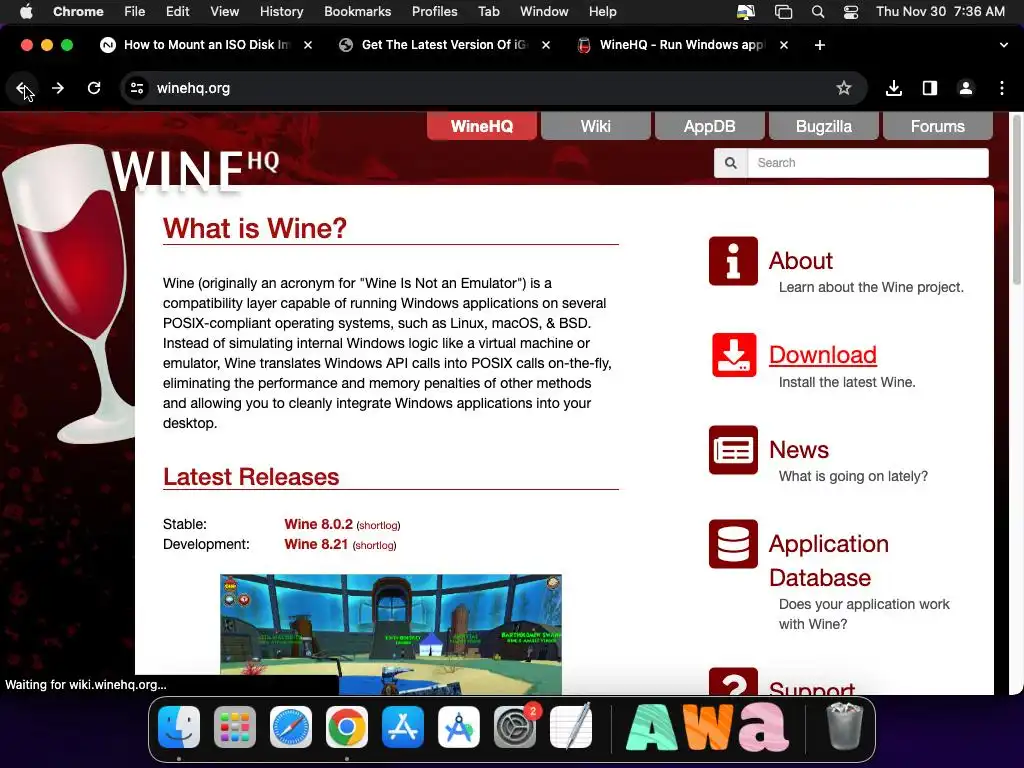Click the red Download icon
The image size is (1024, 768).
(734, 355)
